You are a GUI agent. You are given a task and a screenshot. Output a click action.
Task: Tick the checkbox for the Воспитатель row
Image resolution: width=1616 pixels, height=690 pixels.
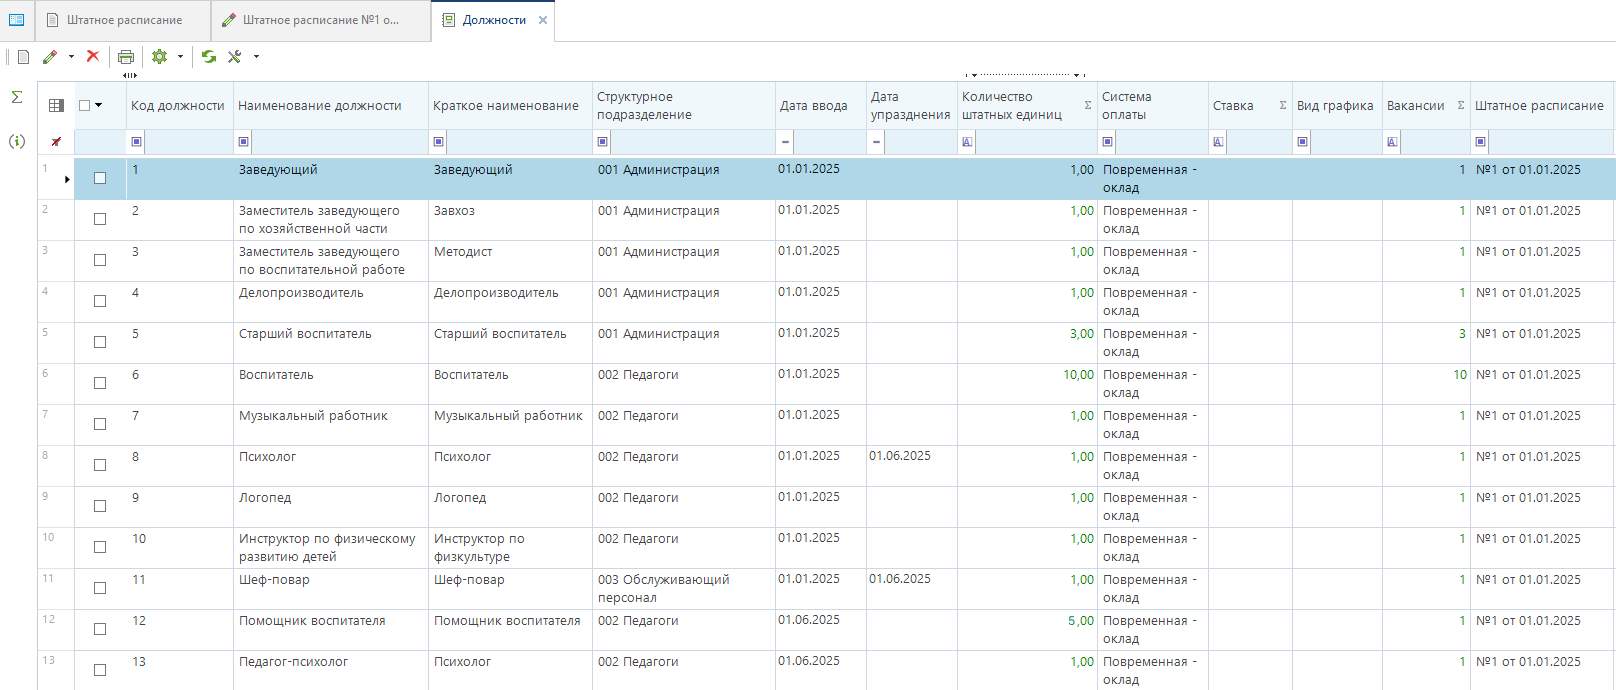click(100, 383)
